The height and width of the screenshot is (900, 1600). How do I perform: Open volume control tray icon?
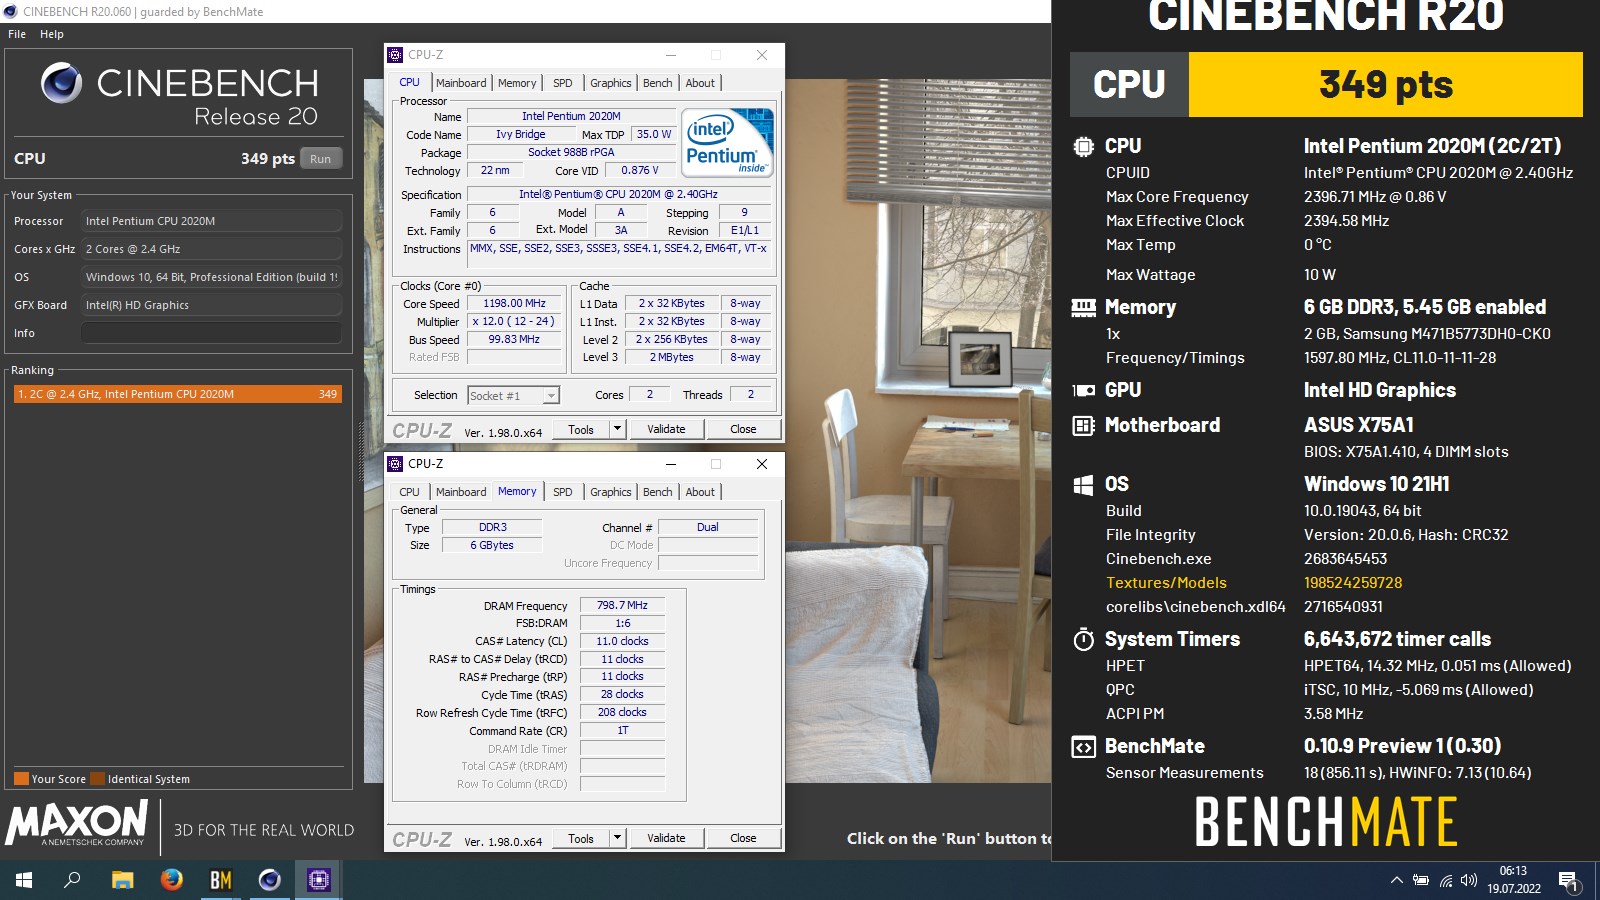pyautogui.click(x=1469, y=880)
